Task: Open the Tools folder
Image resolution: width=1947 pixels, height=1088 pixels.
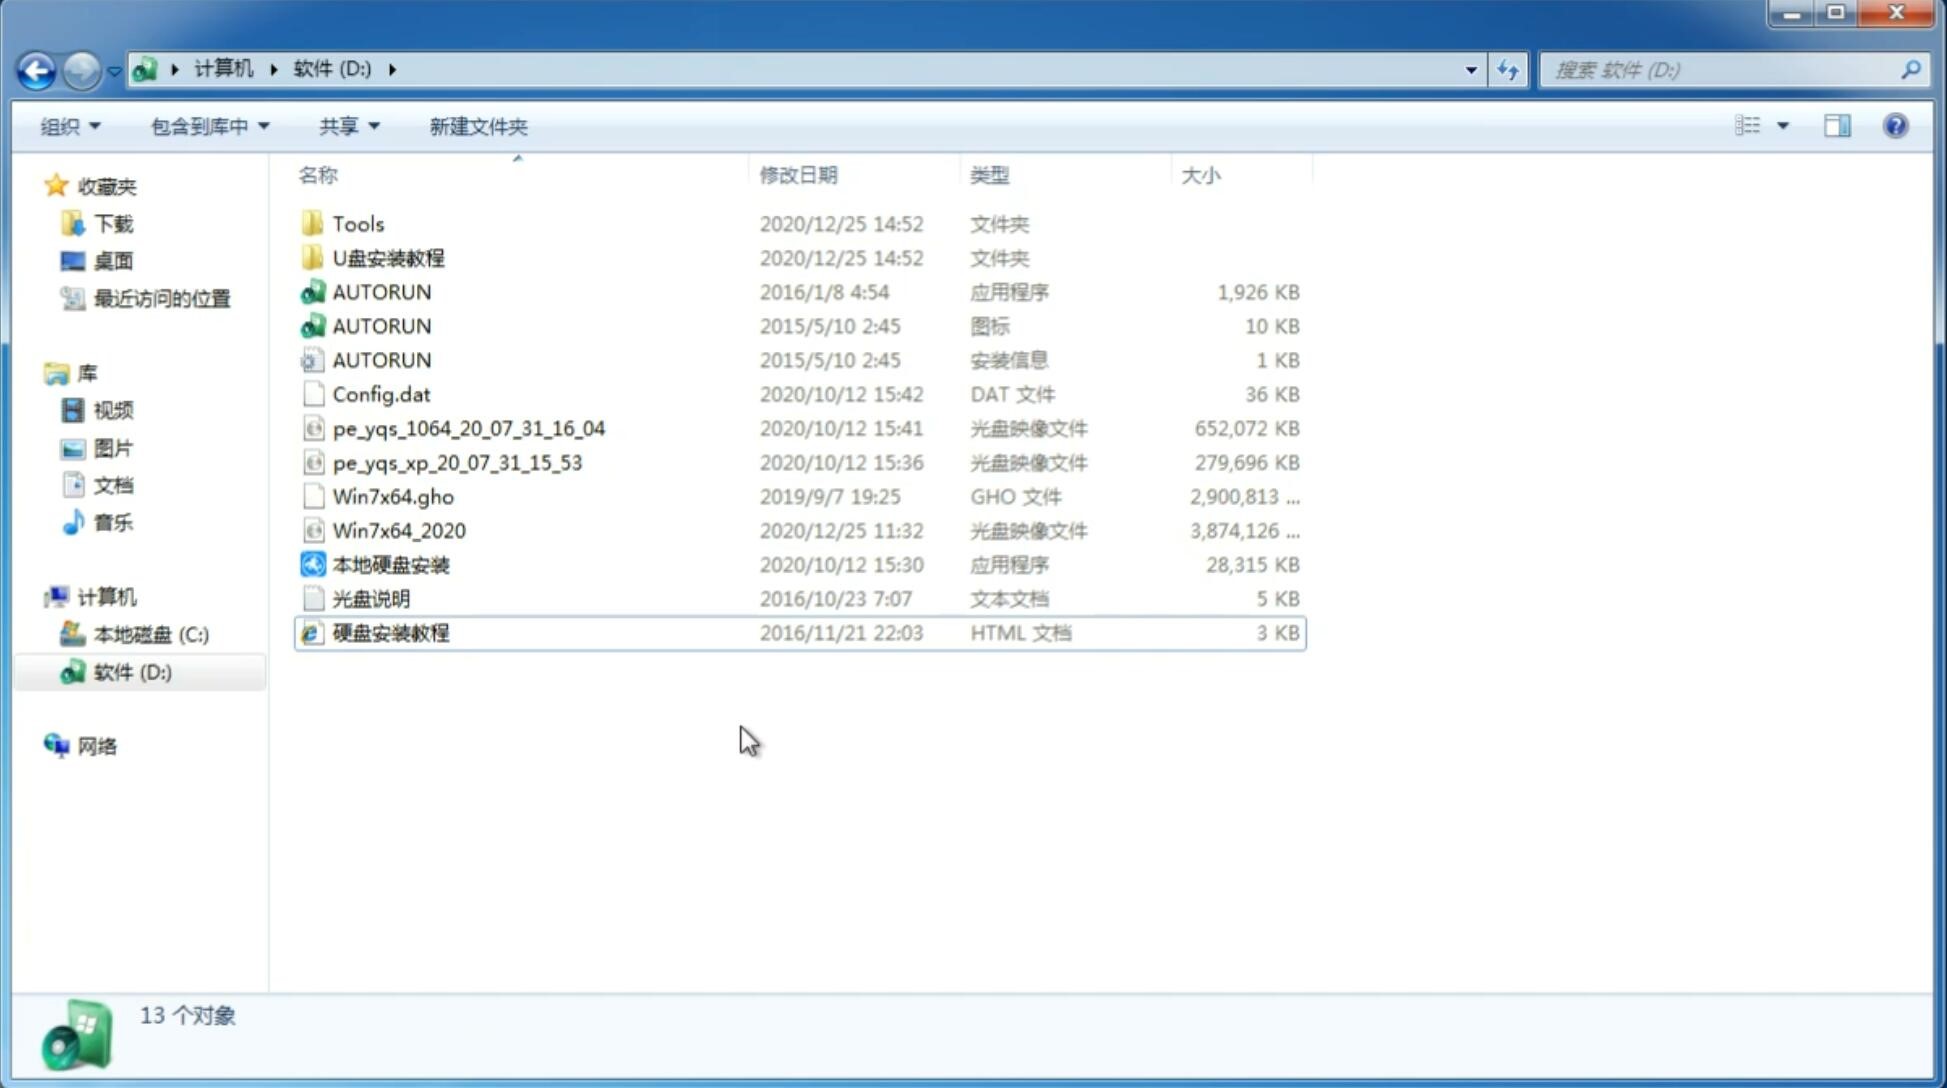Action: coord(356,223)
